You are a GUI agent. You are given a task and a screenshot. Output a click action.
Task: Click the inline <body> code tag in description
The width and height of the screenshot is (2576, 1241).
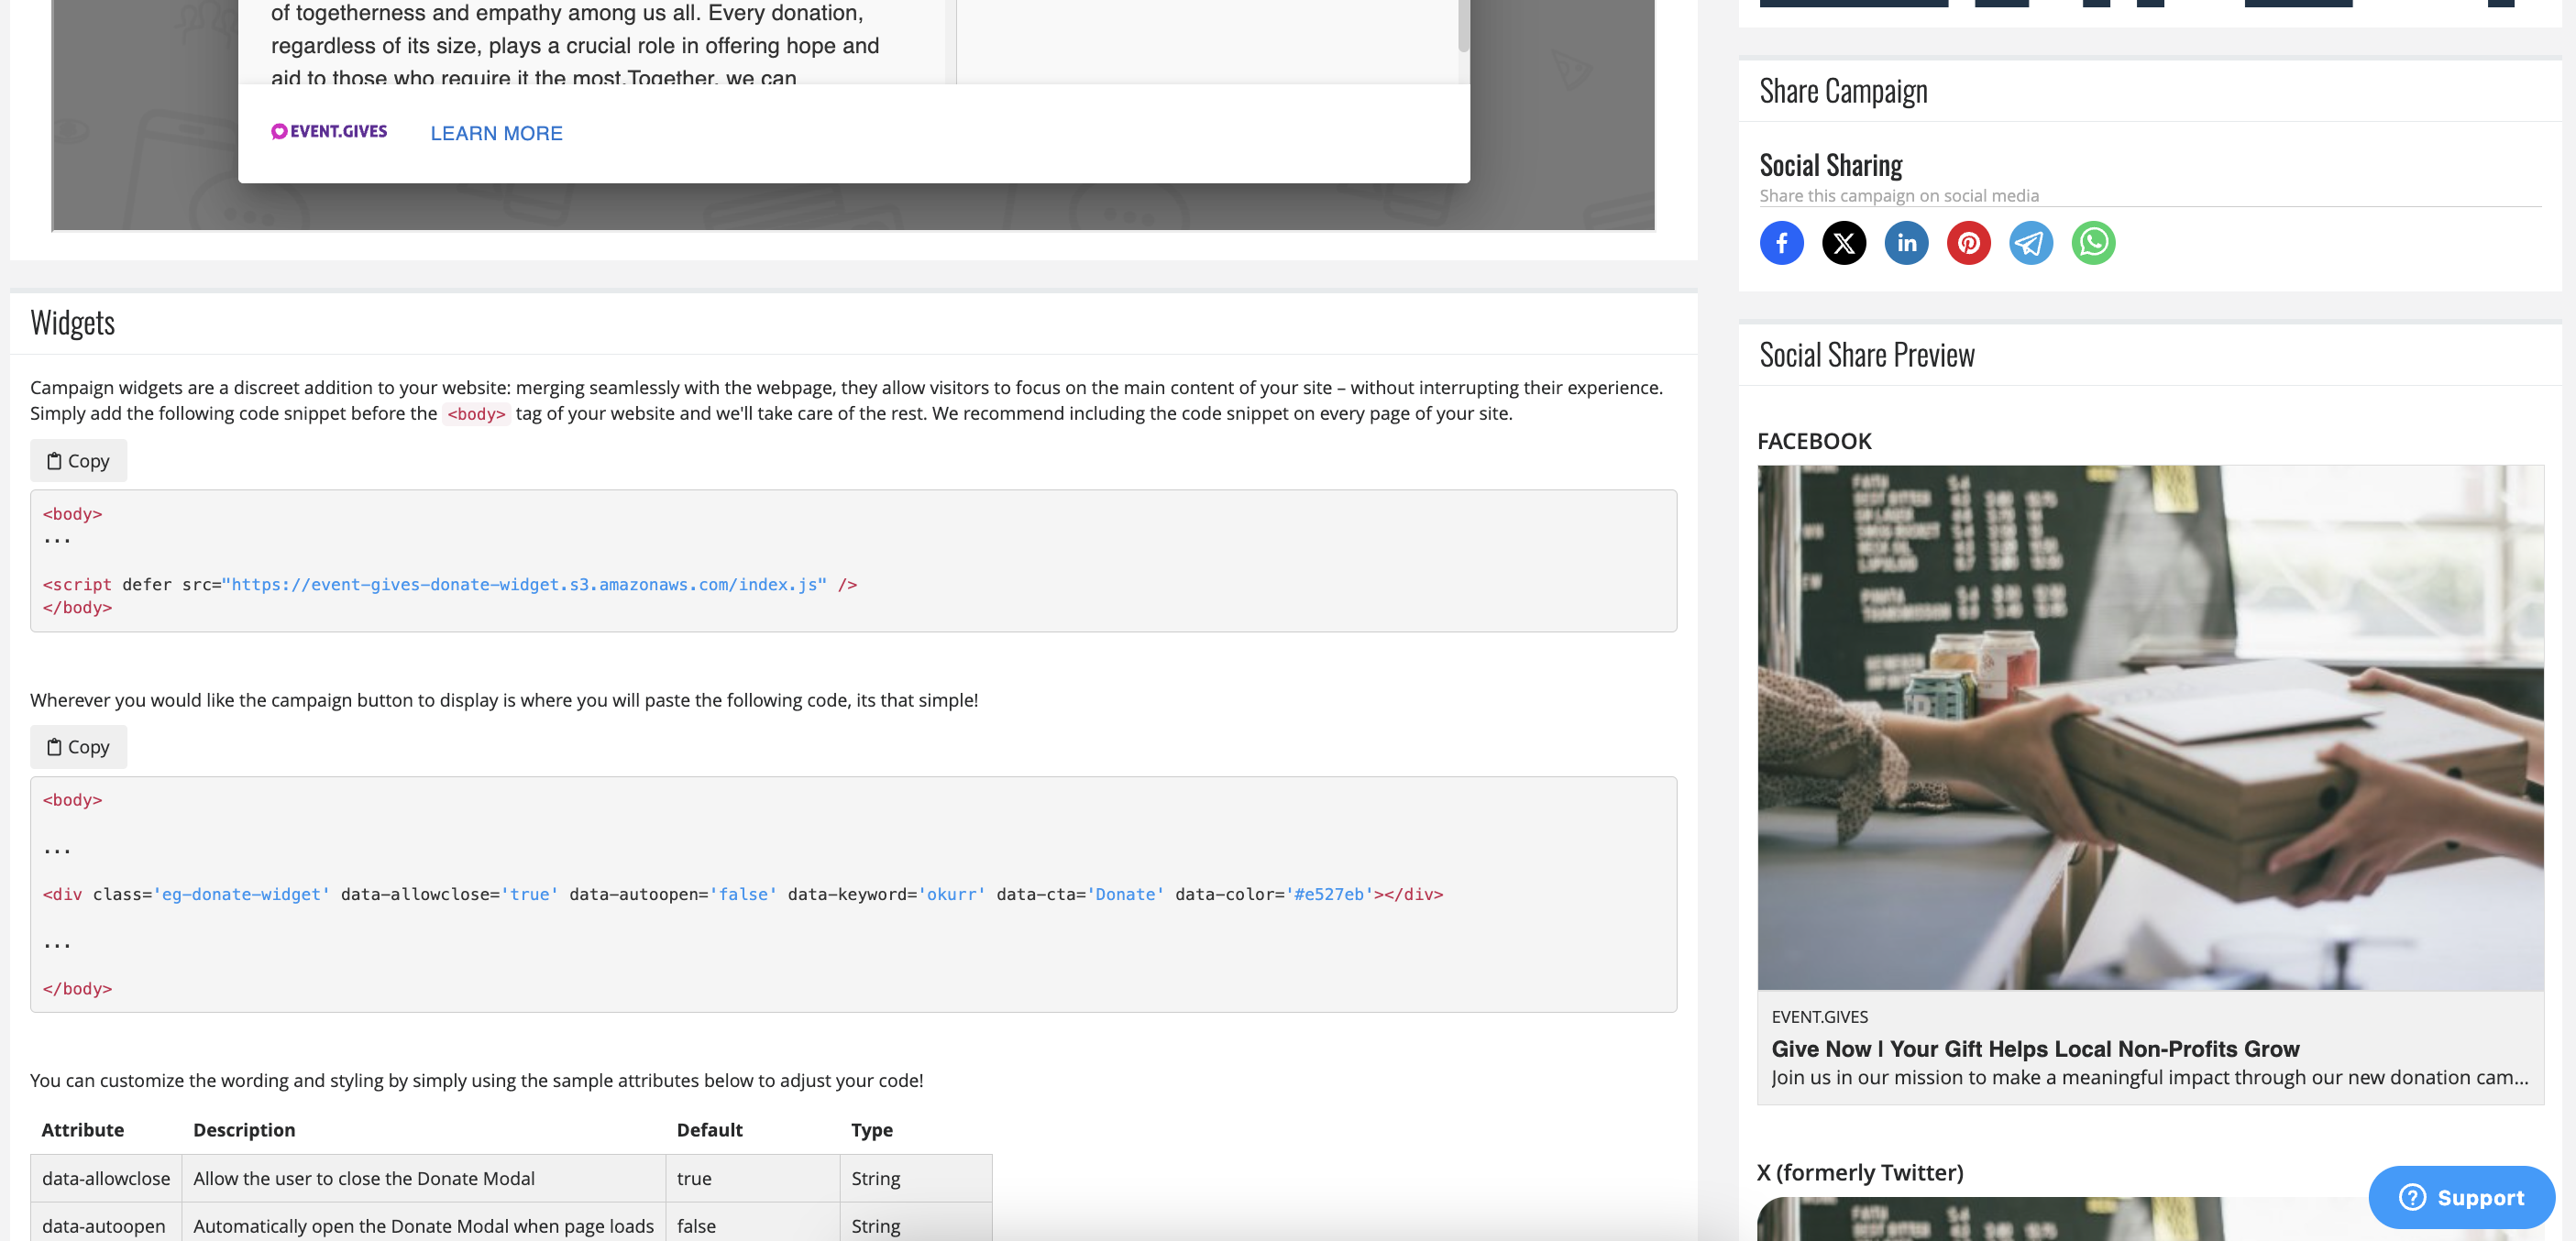click(476, 414)
